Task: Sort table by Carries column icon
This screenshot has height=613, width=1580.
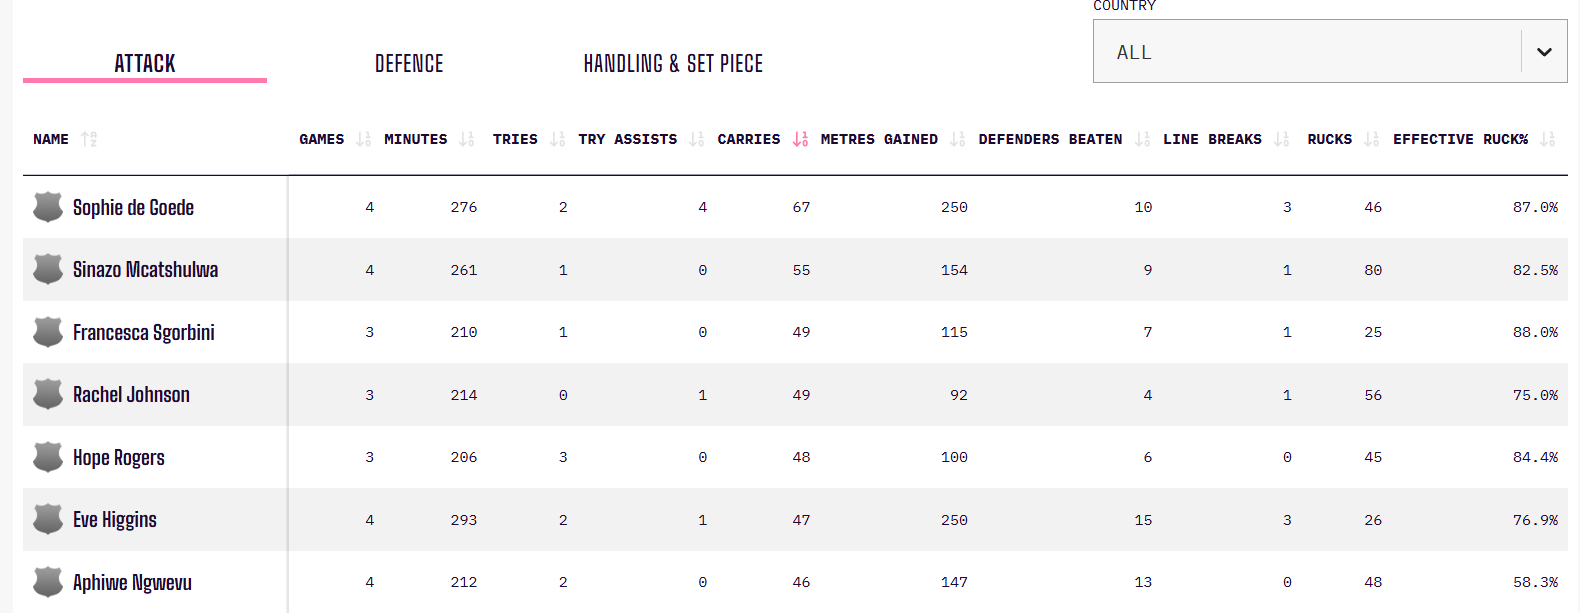Action: point(800,139)
